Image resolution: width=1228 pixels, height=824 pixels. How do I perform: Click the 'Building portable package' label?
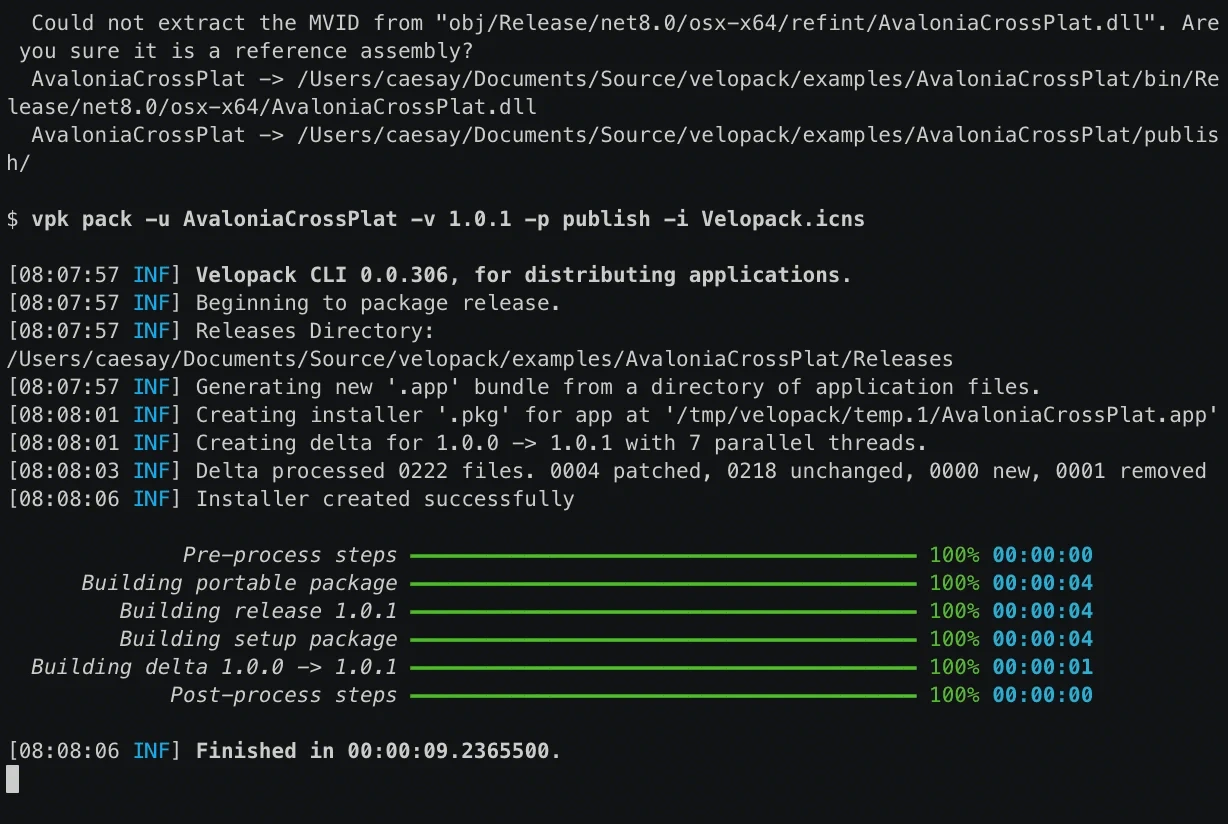[x=239, y=583]
